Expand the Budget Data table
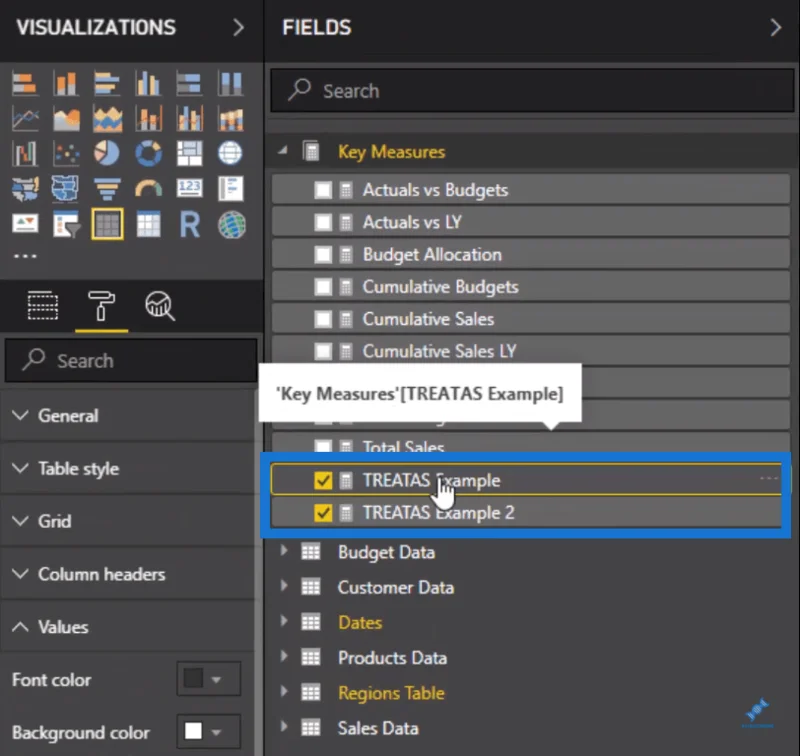 (284, 551)
